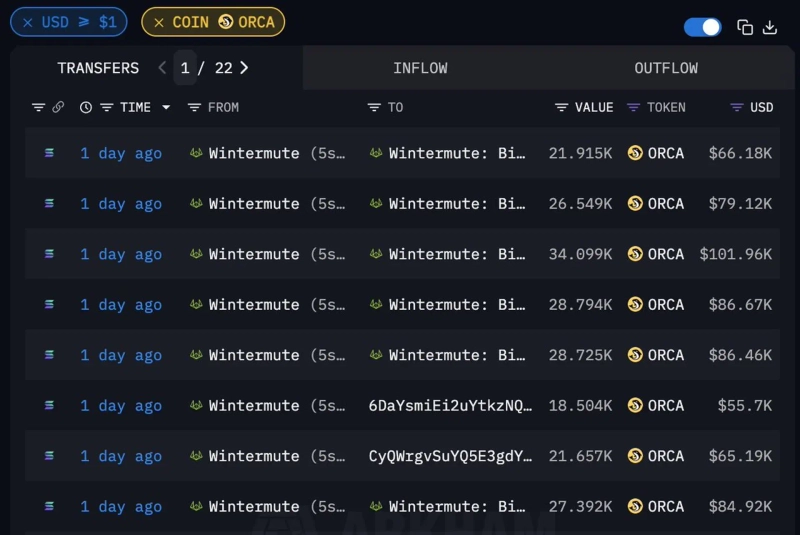The height and width of the screenshot is (535, 800).
Task: Click the download icon at top right
Action: [770, 27]
